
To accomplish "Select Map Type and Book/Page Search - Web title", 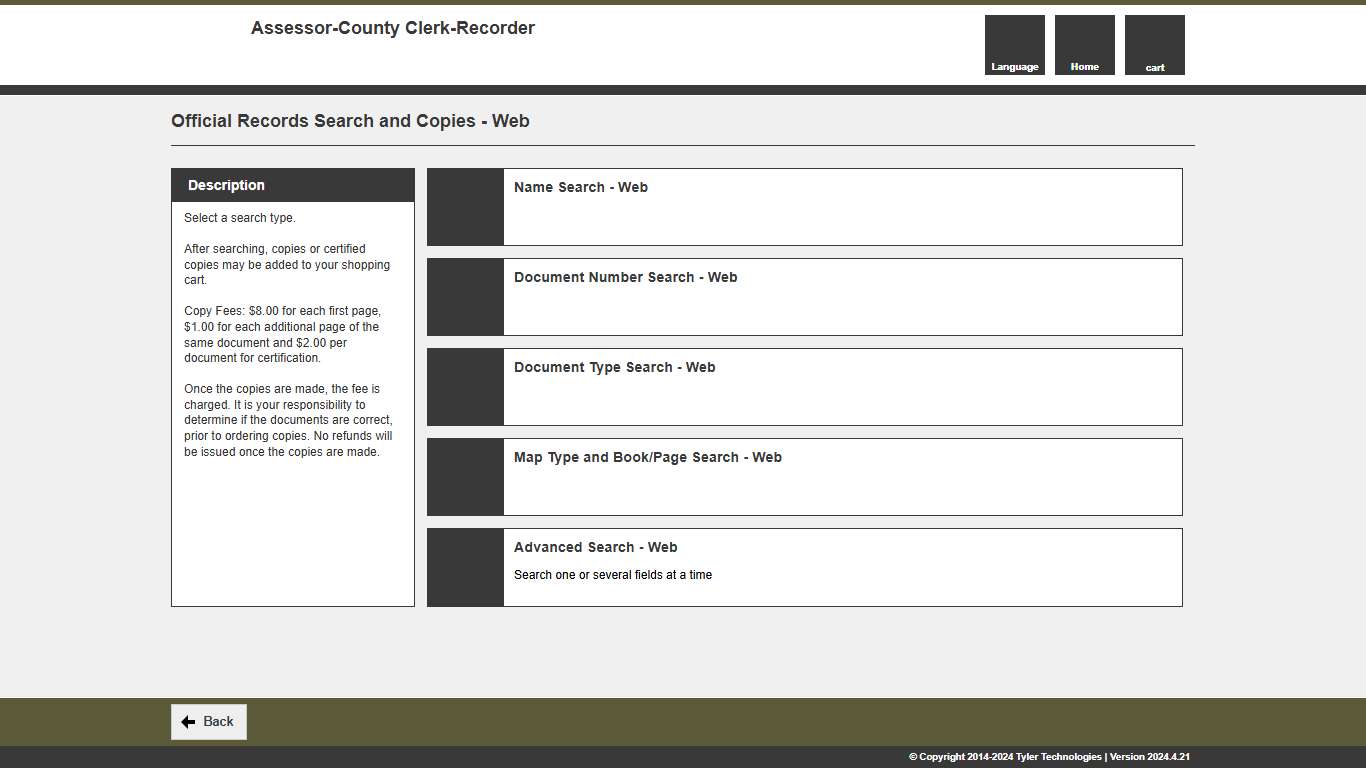I will pos(647,457).
